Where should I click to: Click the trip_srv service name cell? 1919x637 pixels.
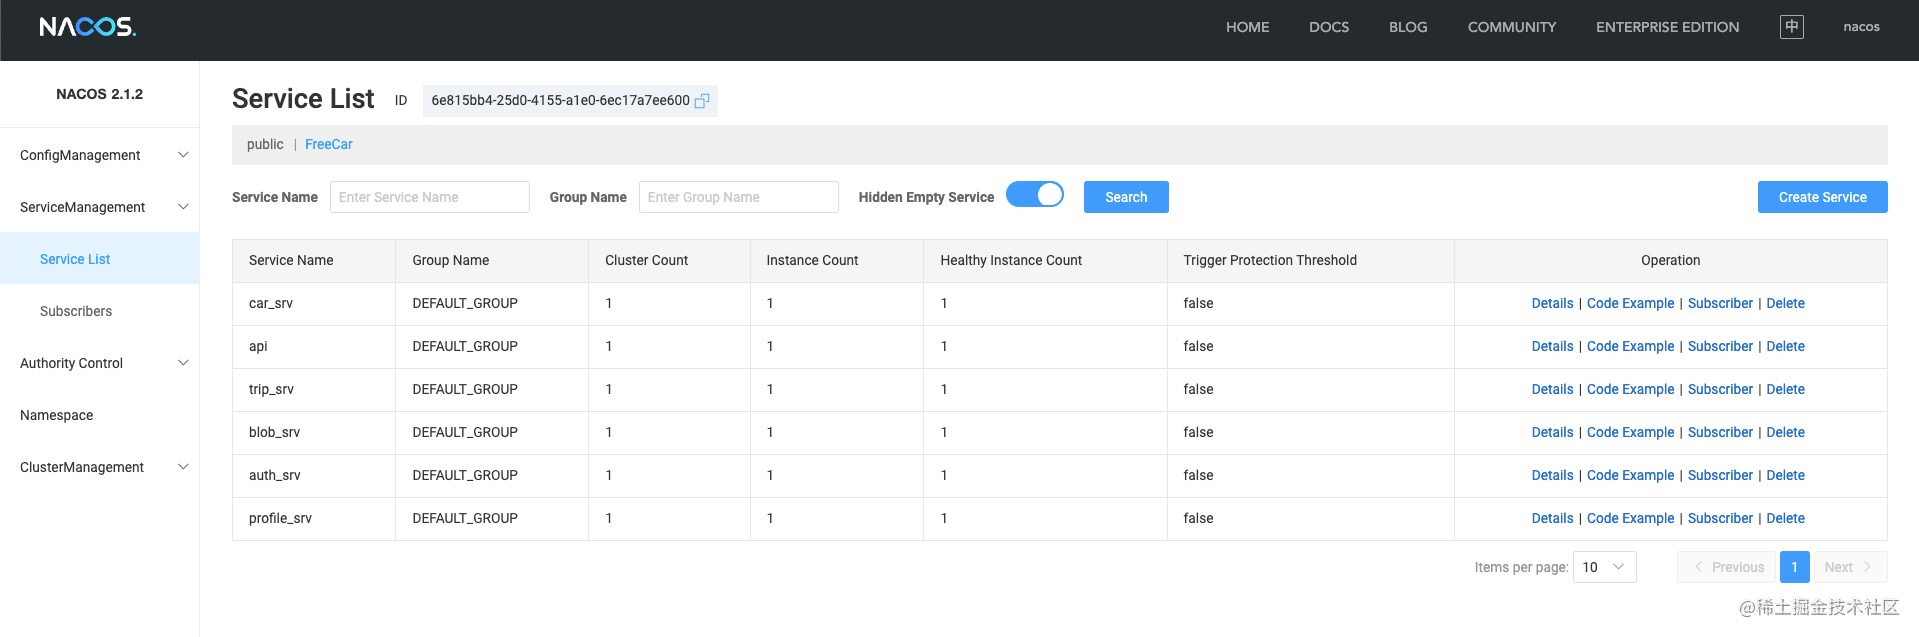point(314,389)
